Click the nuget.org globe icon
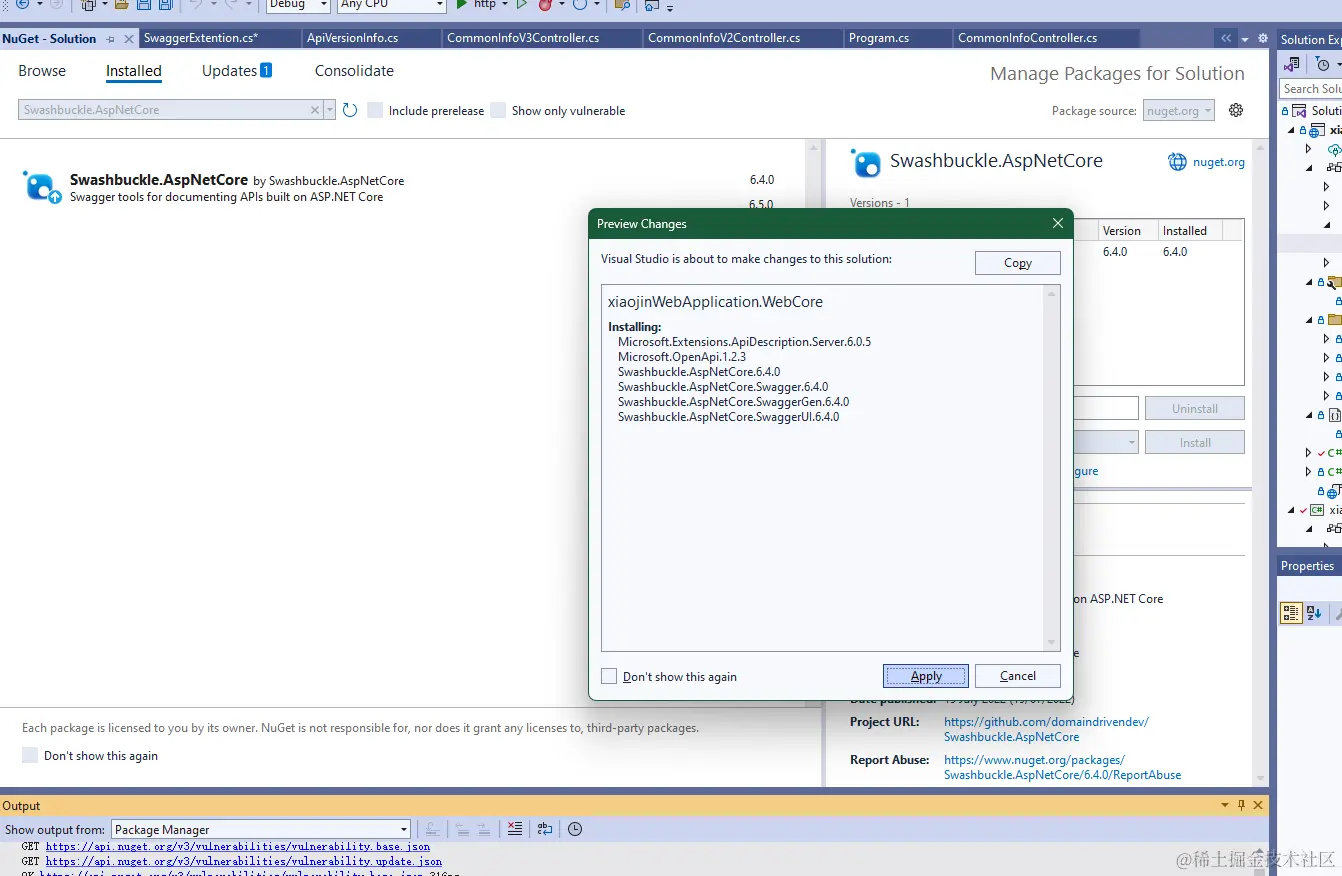This screenshot has height=876, width=1342. point(1178,162)
